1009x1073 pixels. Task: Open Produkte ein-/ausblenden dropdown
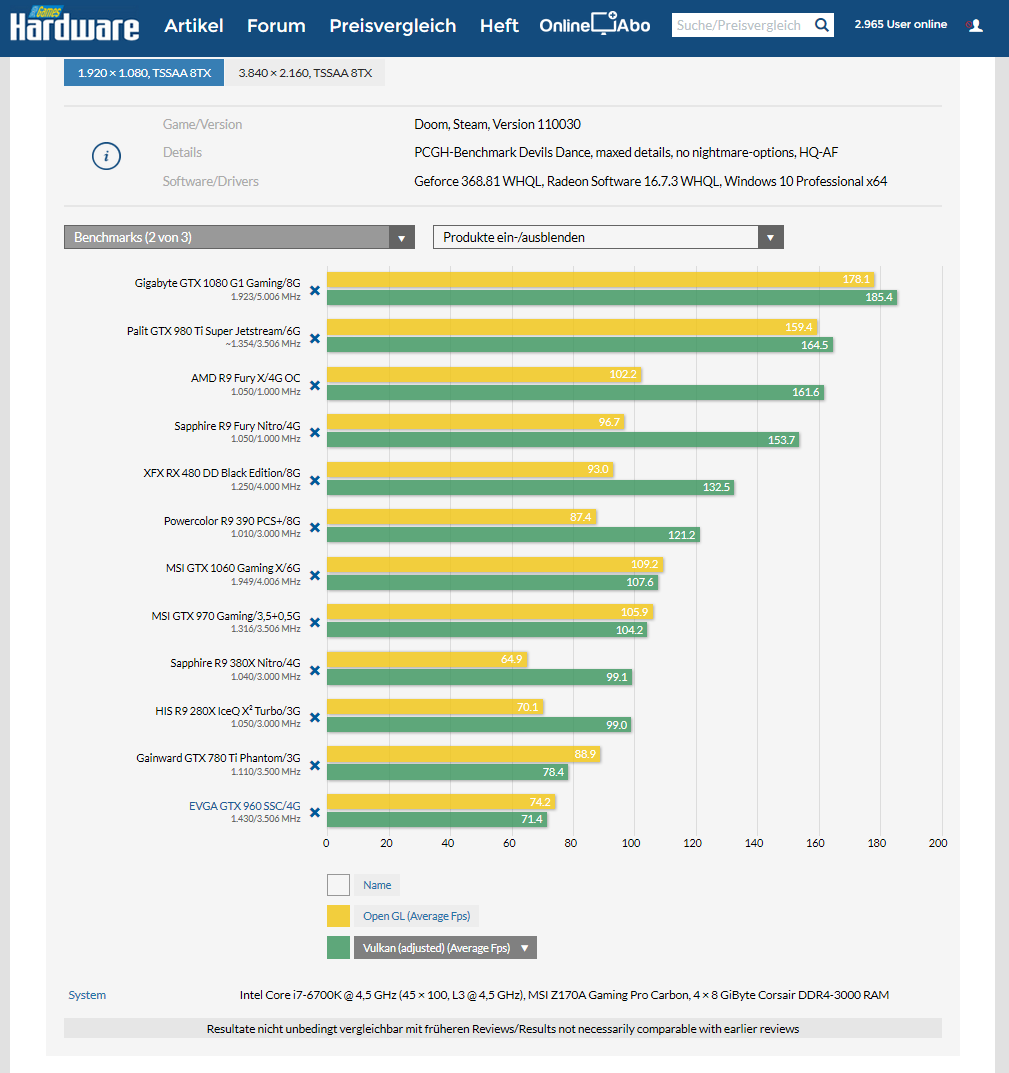608,237
